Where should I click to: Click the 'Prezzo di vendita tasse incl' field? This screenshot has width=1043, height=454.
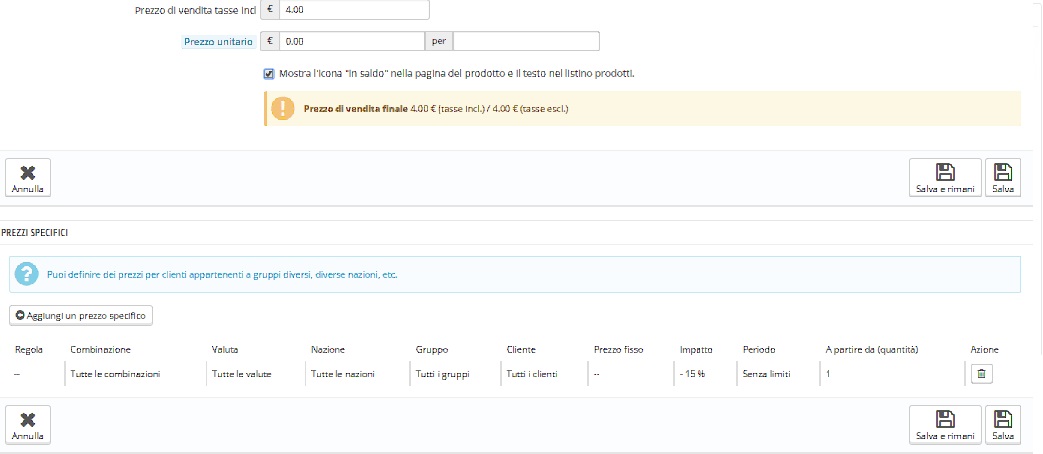click(354, 10)
